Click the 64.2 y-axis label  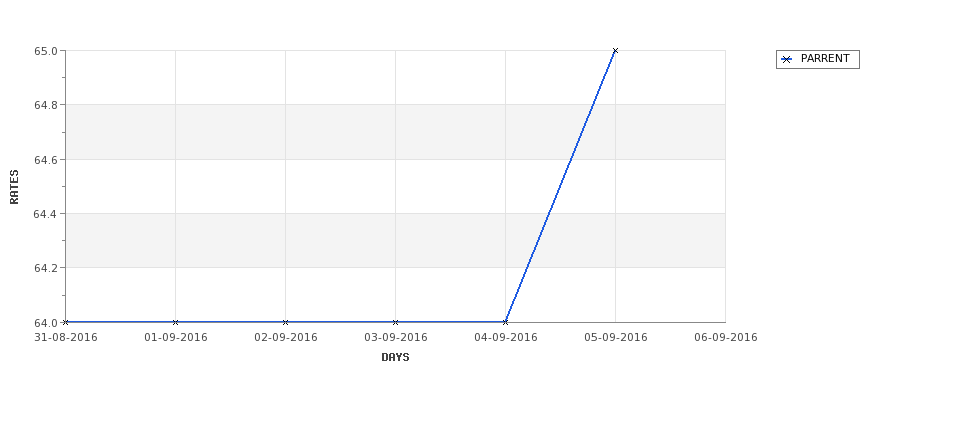click(x=46, y=268)
